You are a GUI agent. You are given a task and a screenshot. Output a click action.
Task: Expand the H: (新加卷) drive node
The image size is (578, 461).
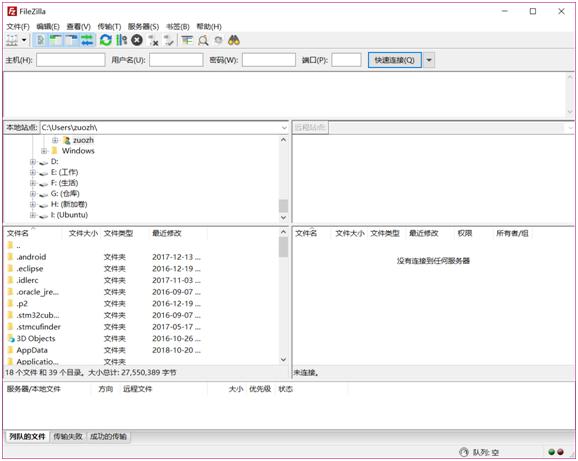tap(33, 205)
